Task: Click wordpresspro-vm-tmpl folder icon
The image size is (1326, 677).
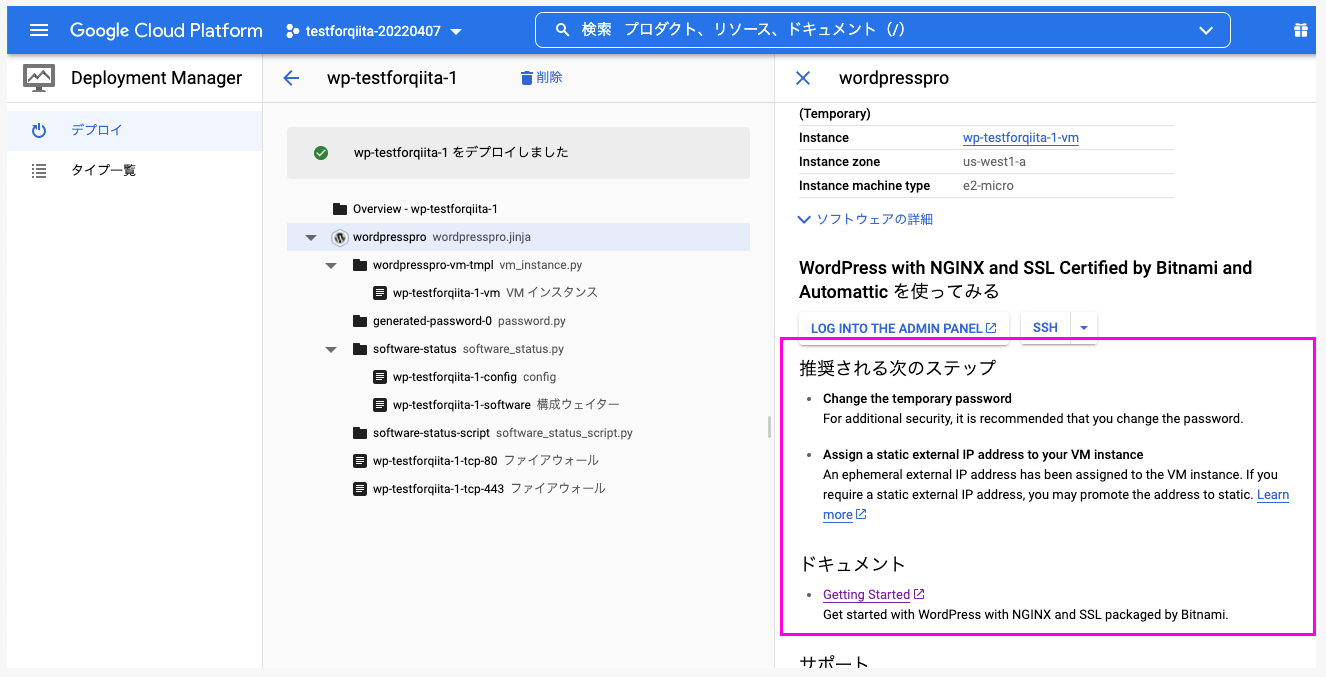Action: coord(360,265)
